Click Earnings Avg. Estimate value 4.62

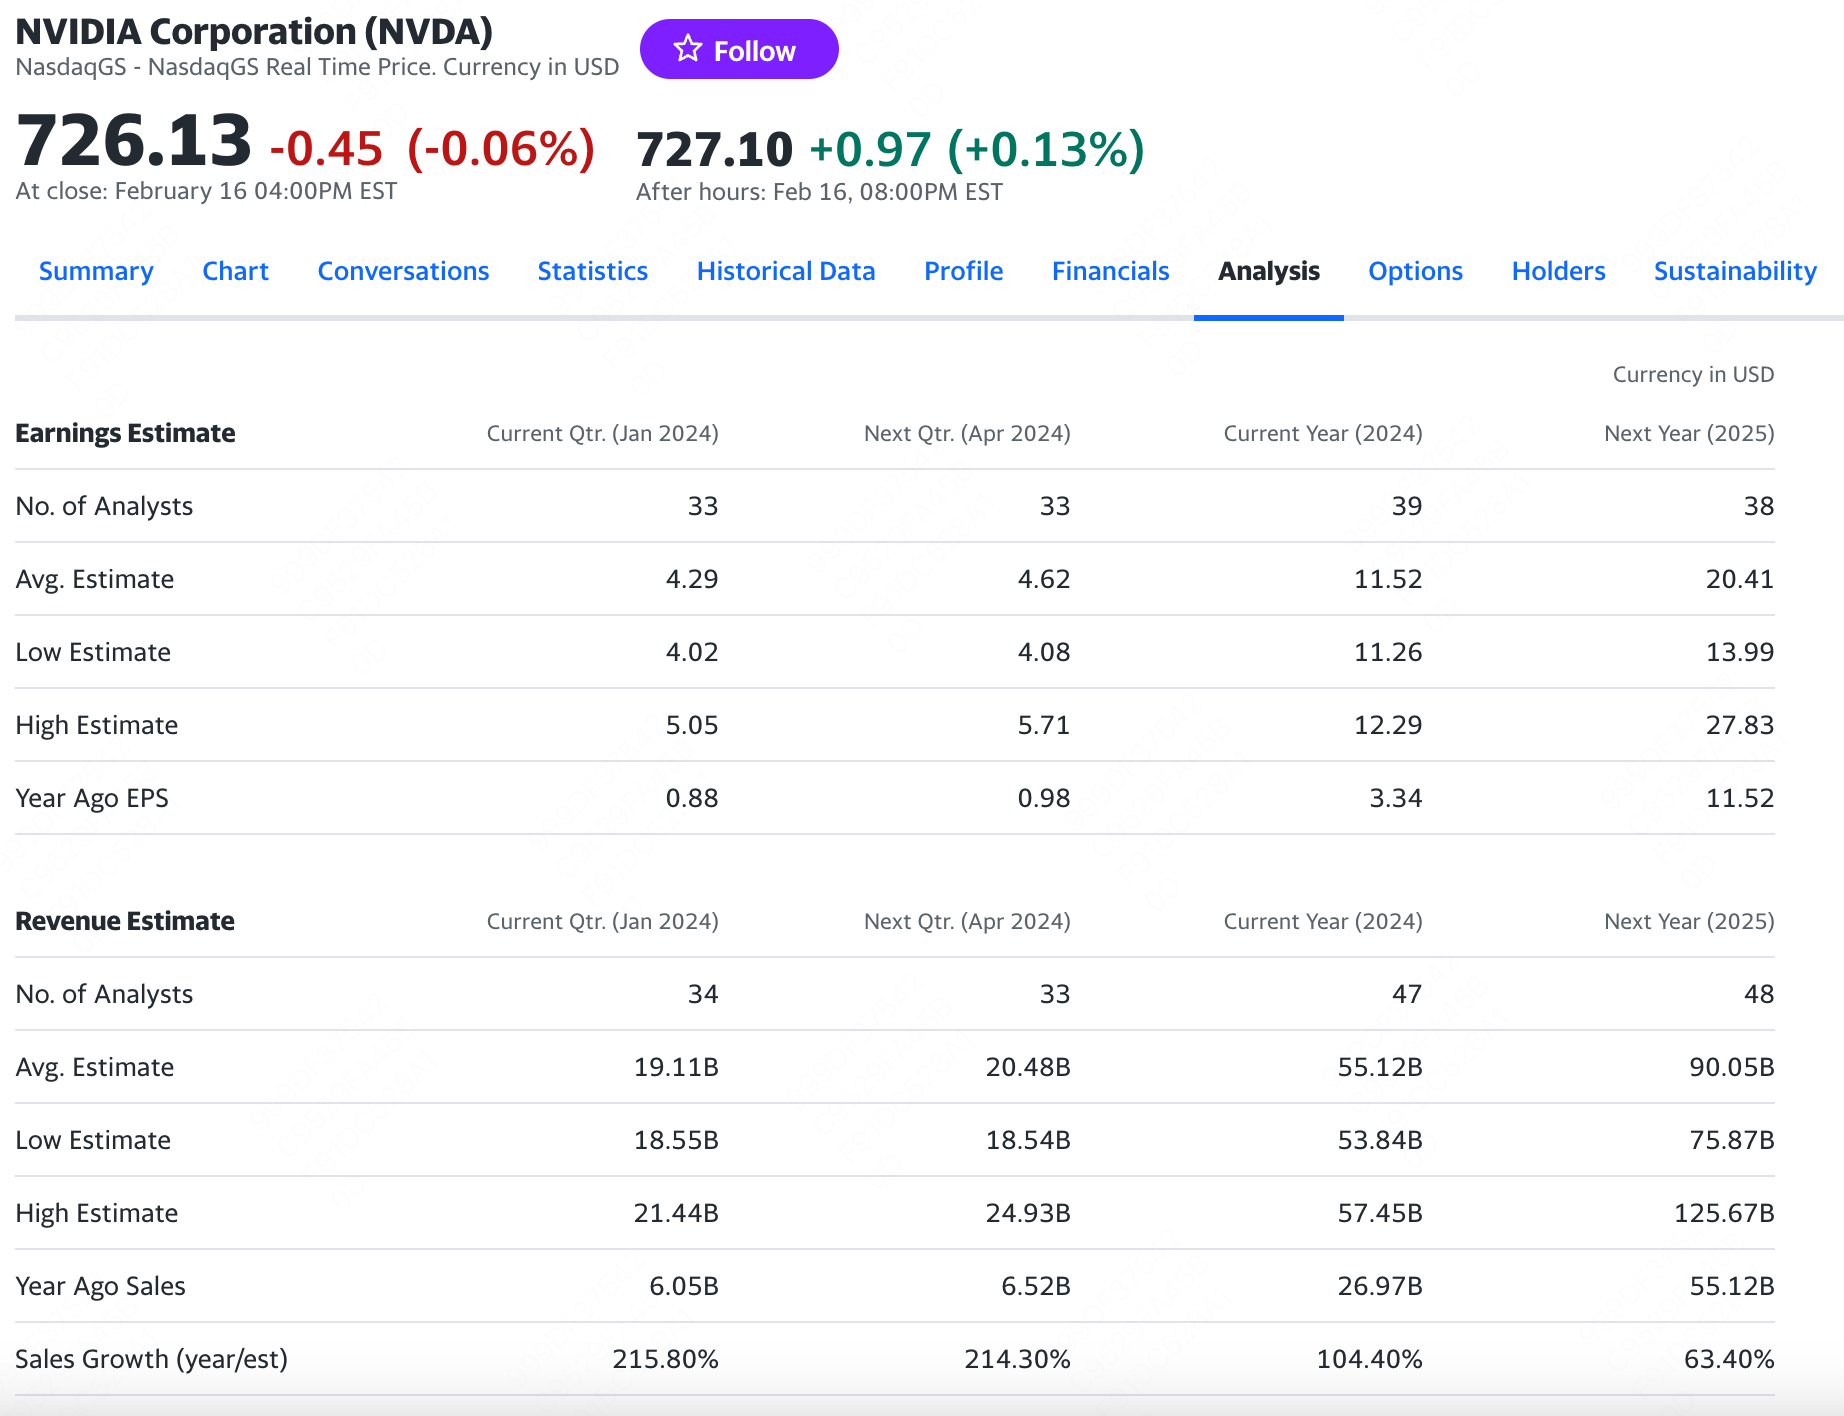[x=1044, y=579]
